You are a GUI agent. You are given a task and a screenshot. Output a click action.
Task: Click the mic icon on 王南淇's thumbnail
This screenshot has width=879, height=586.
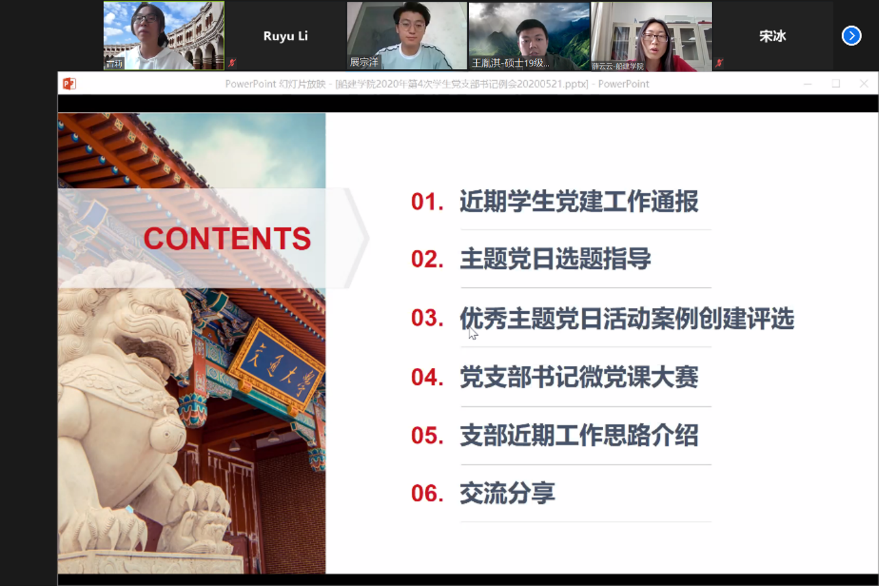[x=477, y=63]
